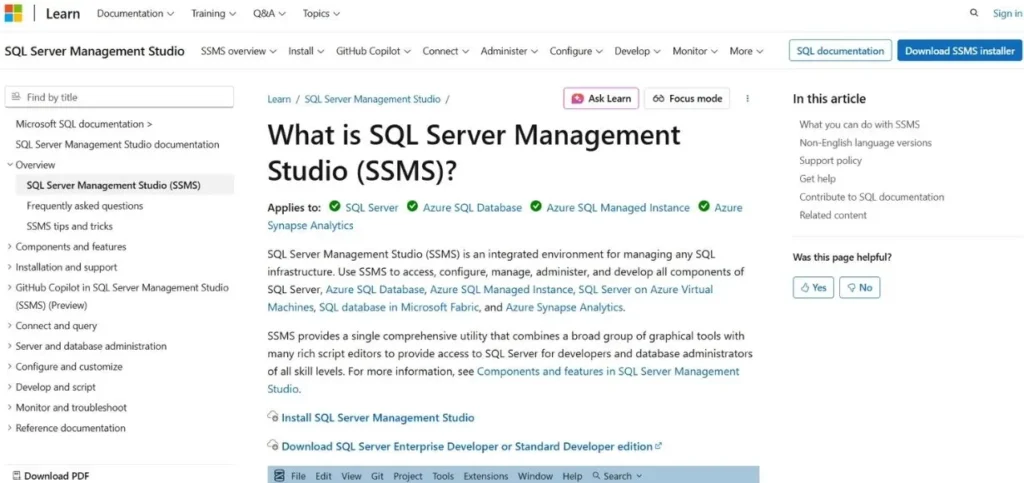
Task: Open Install menu in product nav
Action: click(x=306, y=51)
